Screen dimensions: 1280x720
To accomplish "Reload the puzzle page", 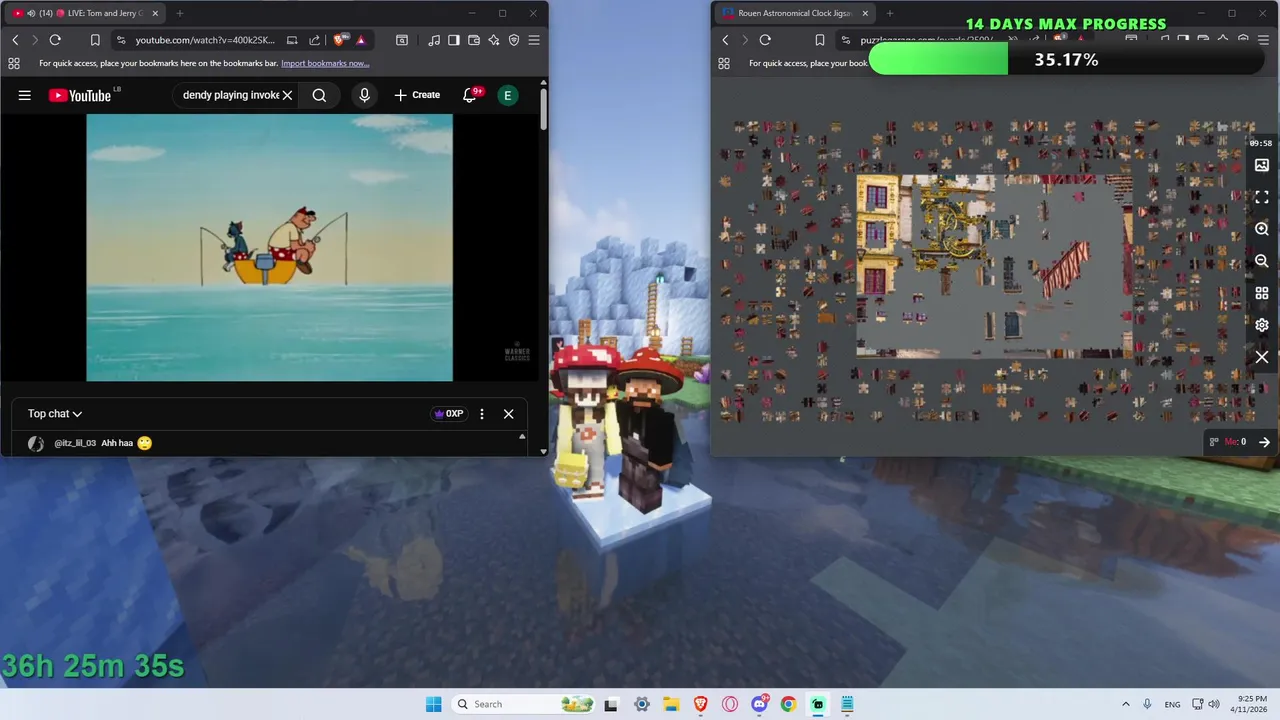I will (x=765, y=40).
